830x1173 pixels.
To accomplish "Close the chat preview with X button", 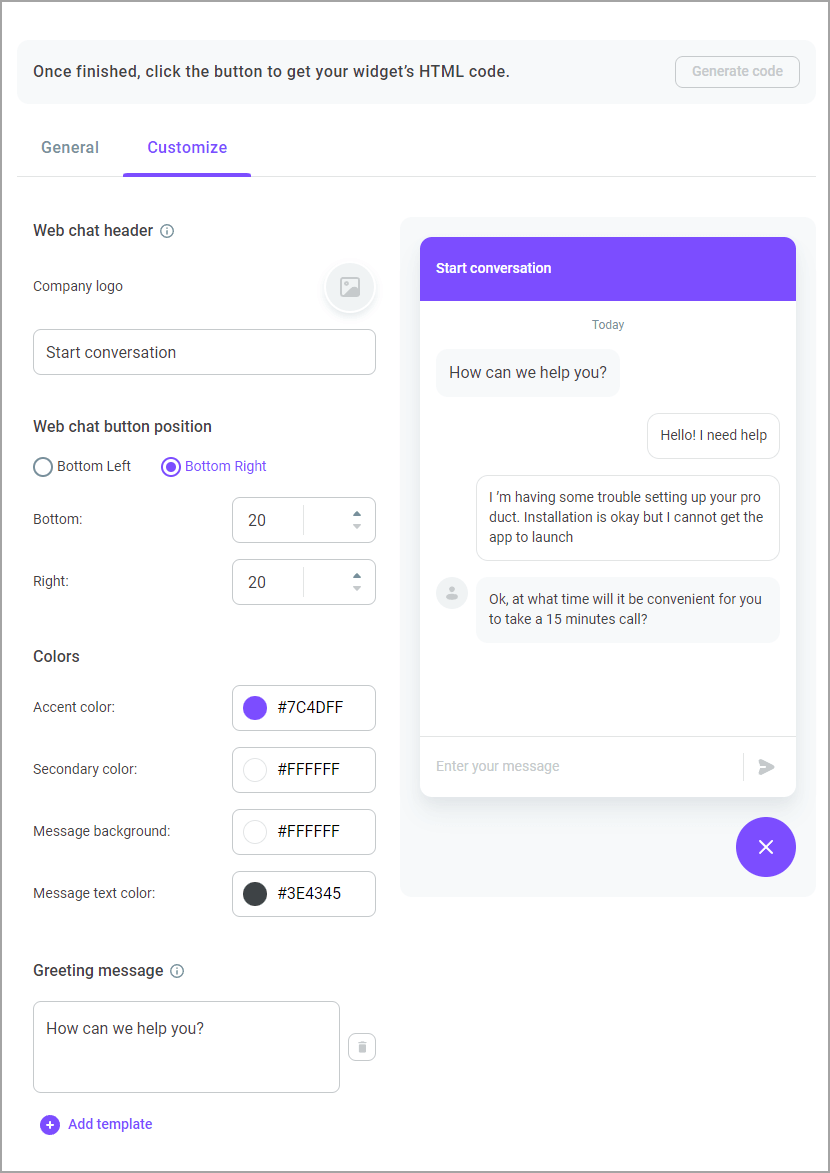I will tap(766, 847).
